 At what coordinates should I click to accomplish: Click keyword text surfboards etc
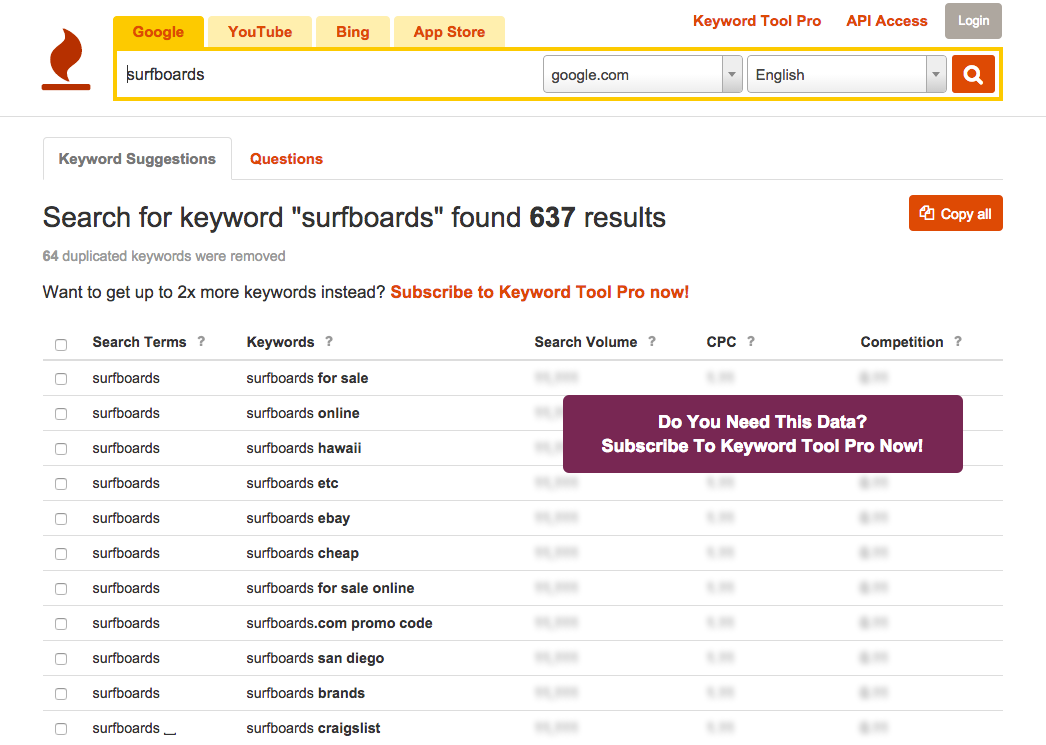[292, 483]
